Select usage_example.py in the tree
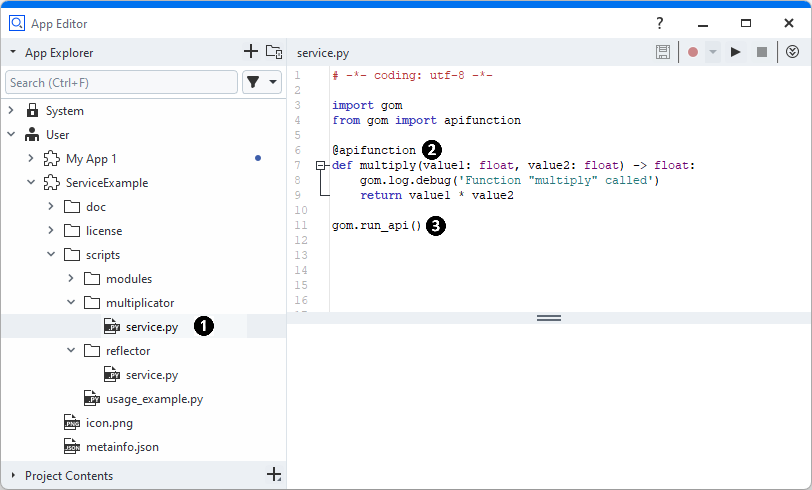Image resolution: width=812 pixels, height=490 pixels. 154,399
